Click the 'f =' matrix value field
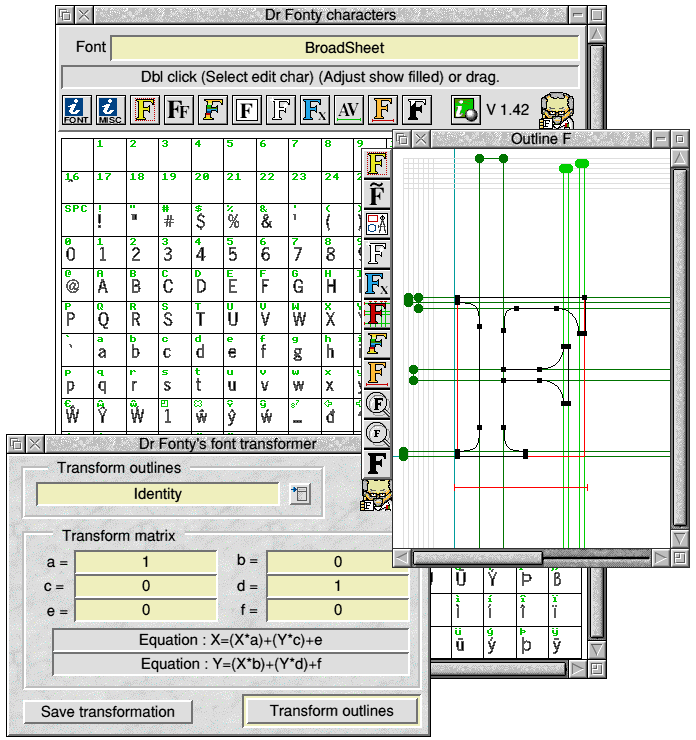 (x=337, y=610)
